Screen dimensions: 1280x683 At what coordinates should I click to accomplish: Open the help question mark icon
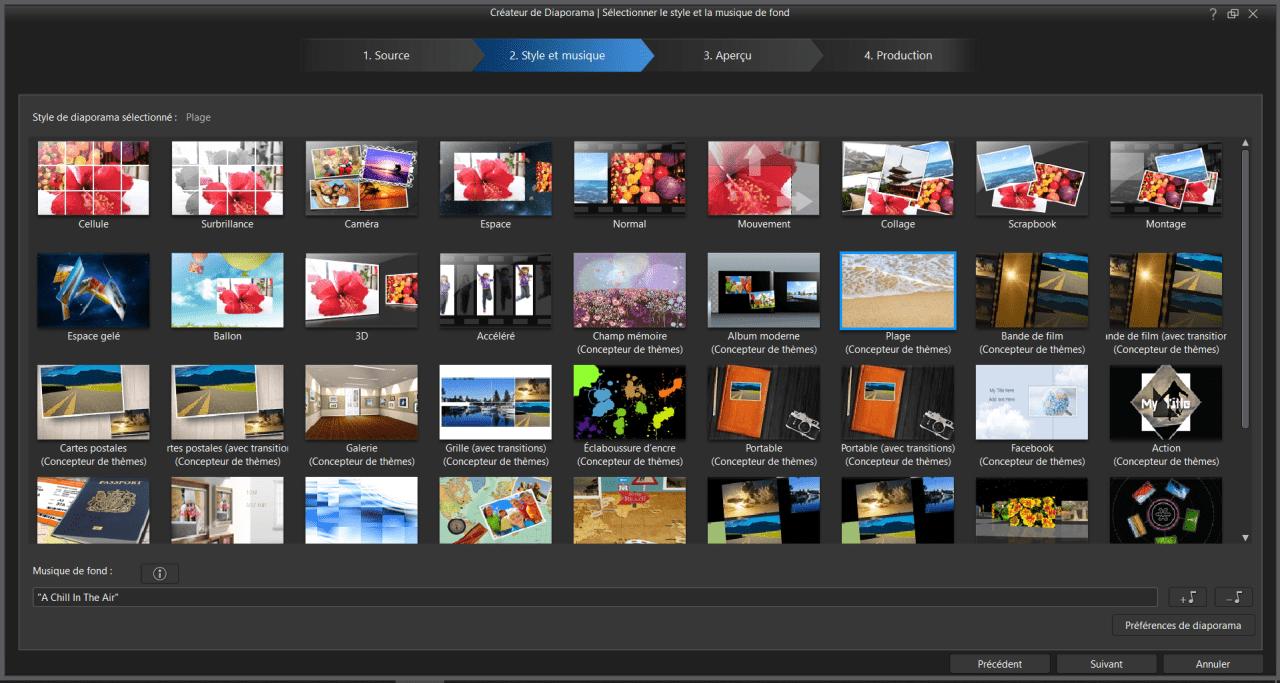pos(1213,13)
